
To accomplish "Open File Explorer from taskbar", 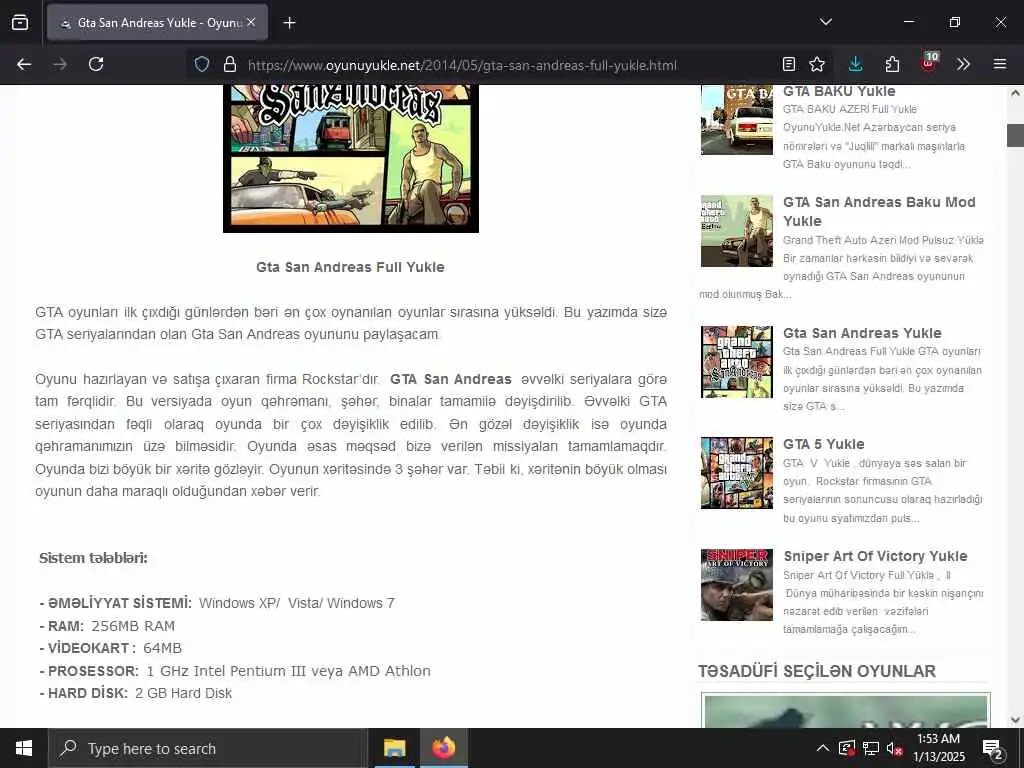I will 394,748.
